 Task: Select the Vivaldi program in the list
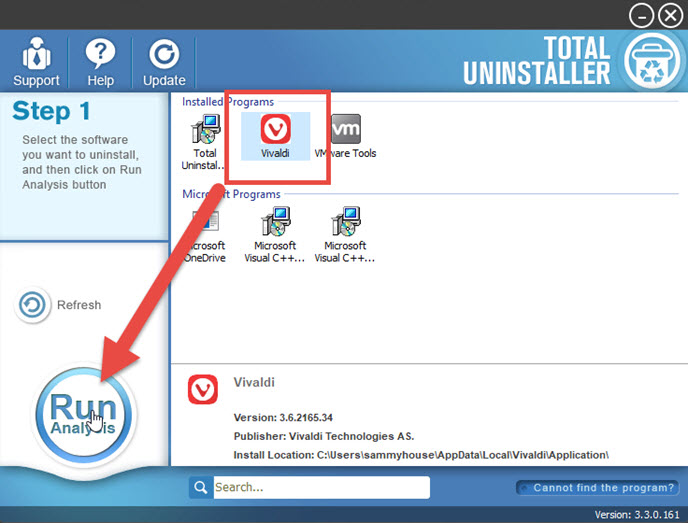275,136
